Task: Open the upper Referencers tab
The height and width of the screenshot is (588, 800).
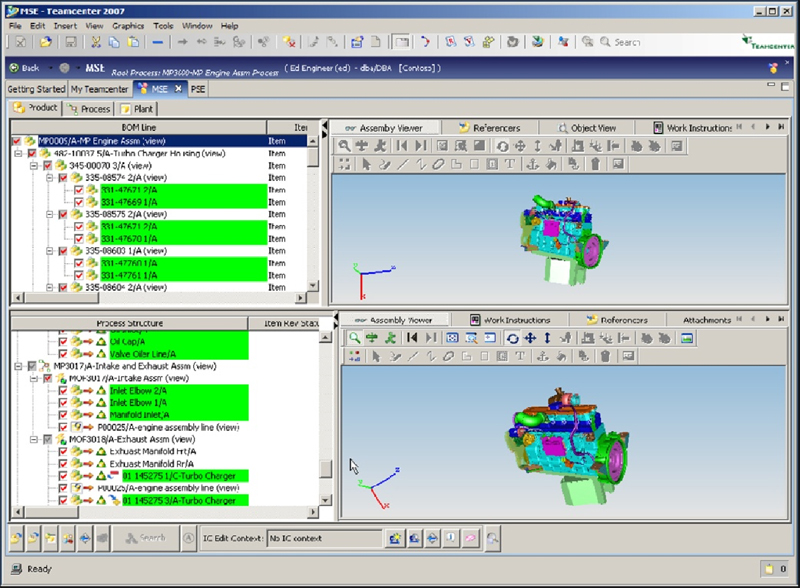Action: (490, 128)
